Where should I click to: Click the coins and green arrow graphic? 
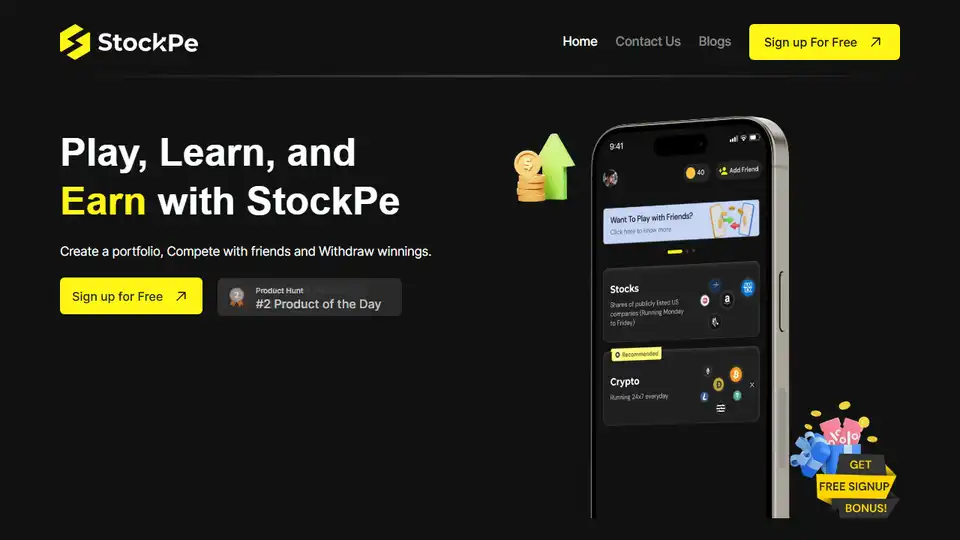[544, 168]
